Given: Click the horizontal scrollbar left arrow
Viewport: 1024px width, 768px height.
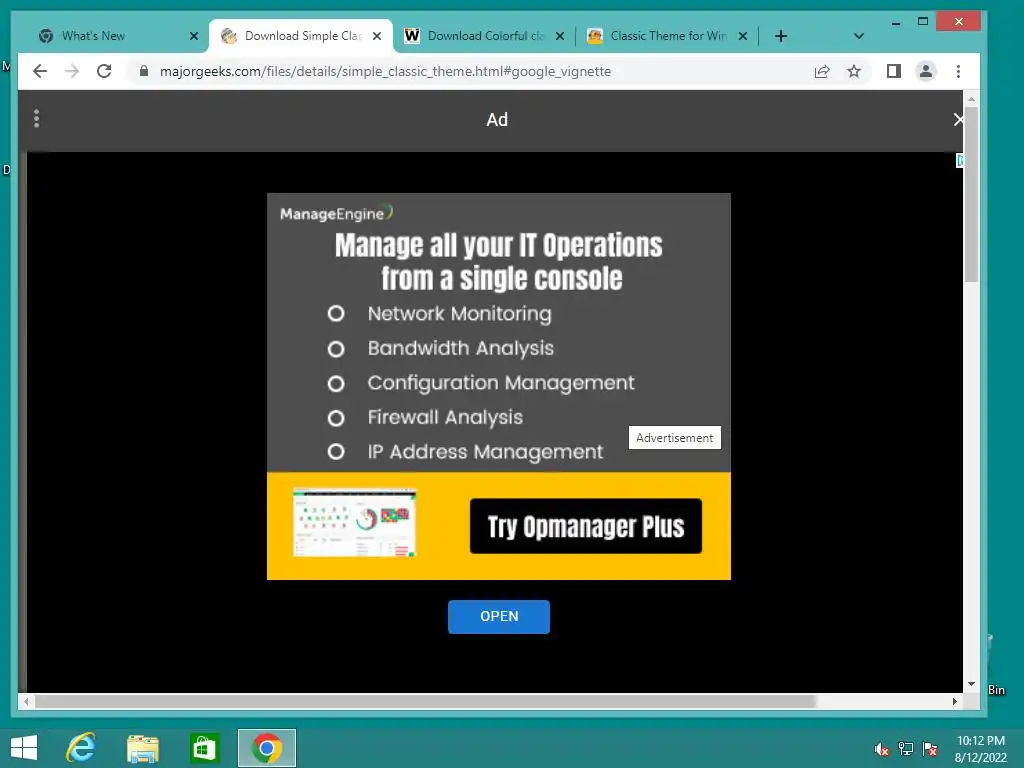Looking at the screenshot, I should pos(26,701).
